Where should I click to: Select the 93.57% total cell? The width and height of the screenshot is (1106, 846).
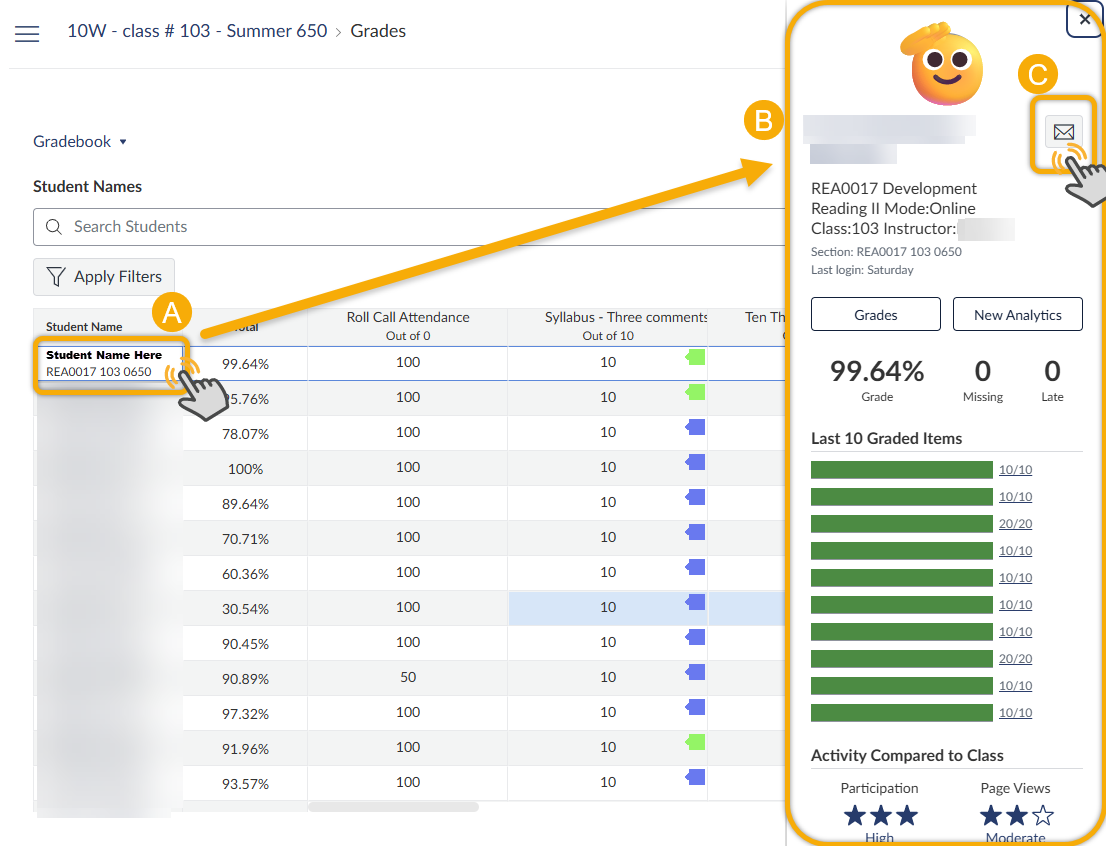[x=245, y=784]
